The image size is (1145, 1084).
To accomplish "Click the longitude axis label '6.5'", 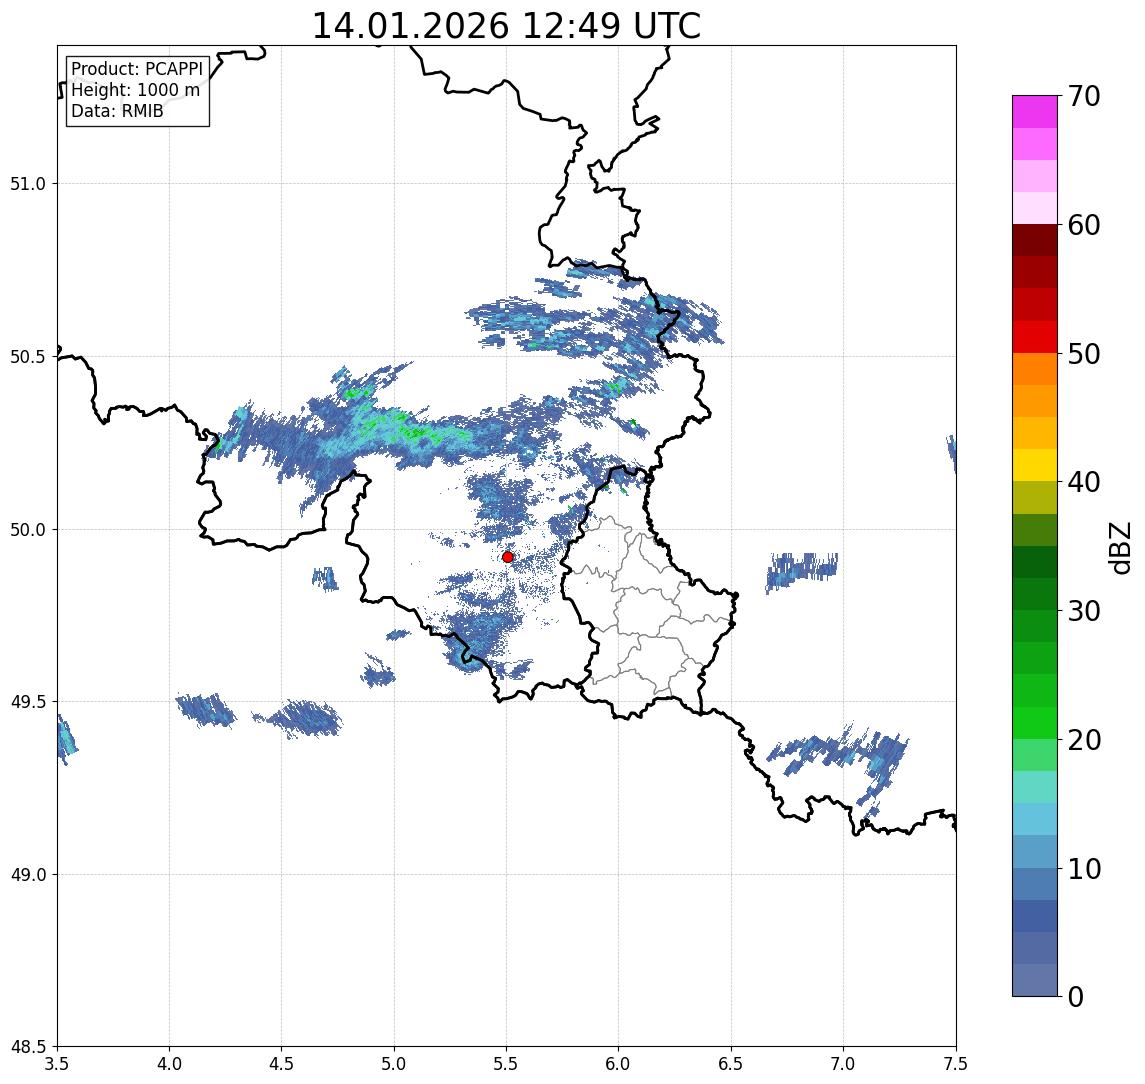I will point(731,1064).
